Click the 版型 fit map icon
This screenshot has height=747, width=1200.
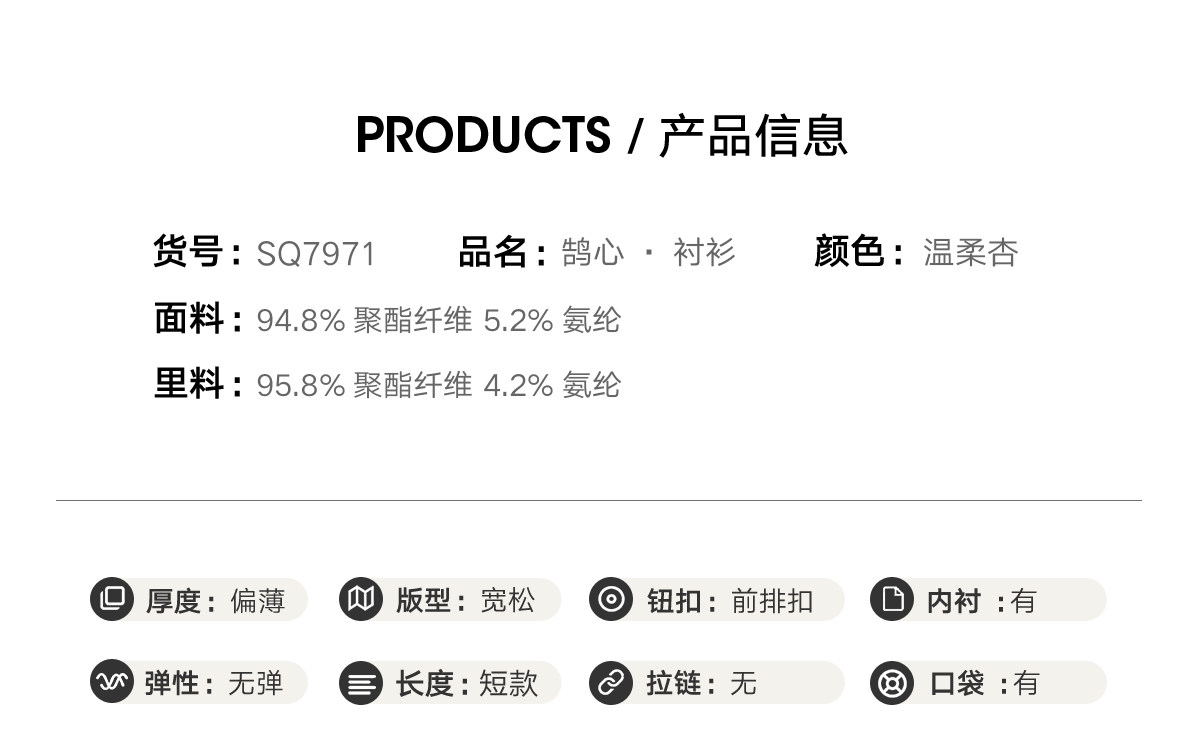pyautogui.click(x=361, y=600)
